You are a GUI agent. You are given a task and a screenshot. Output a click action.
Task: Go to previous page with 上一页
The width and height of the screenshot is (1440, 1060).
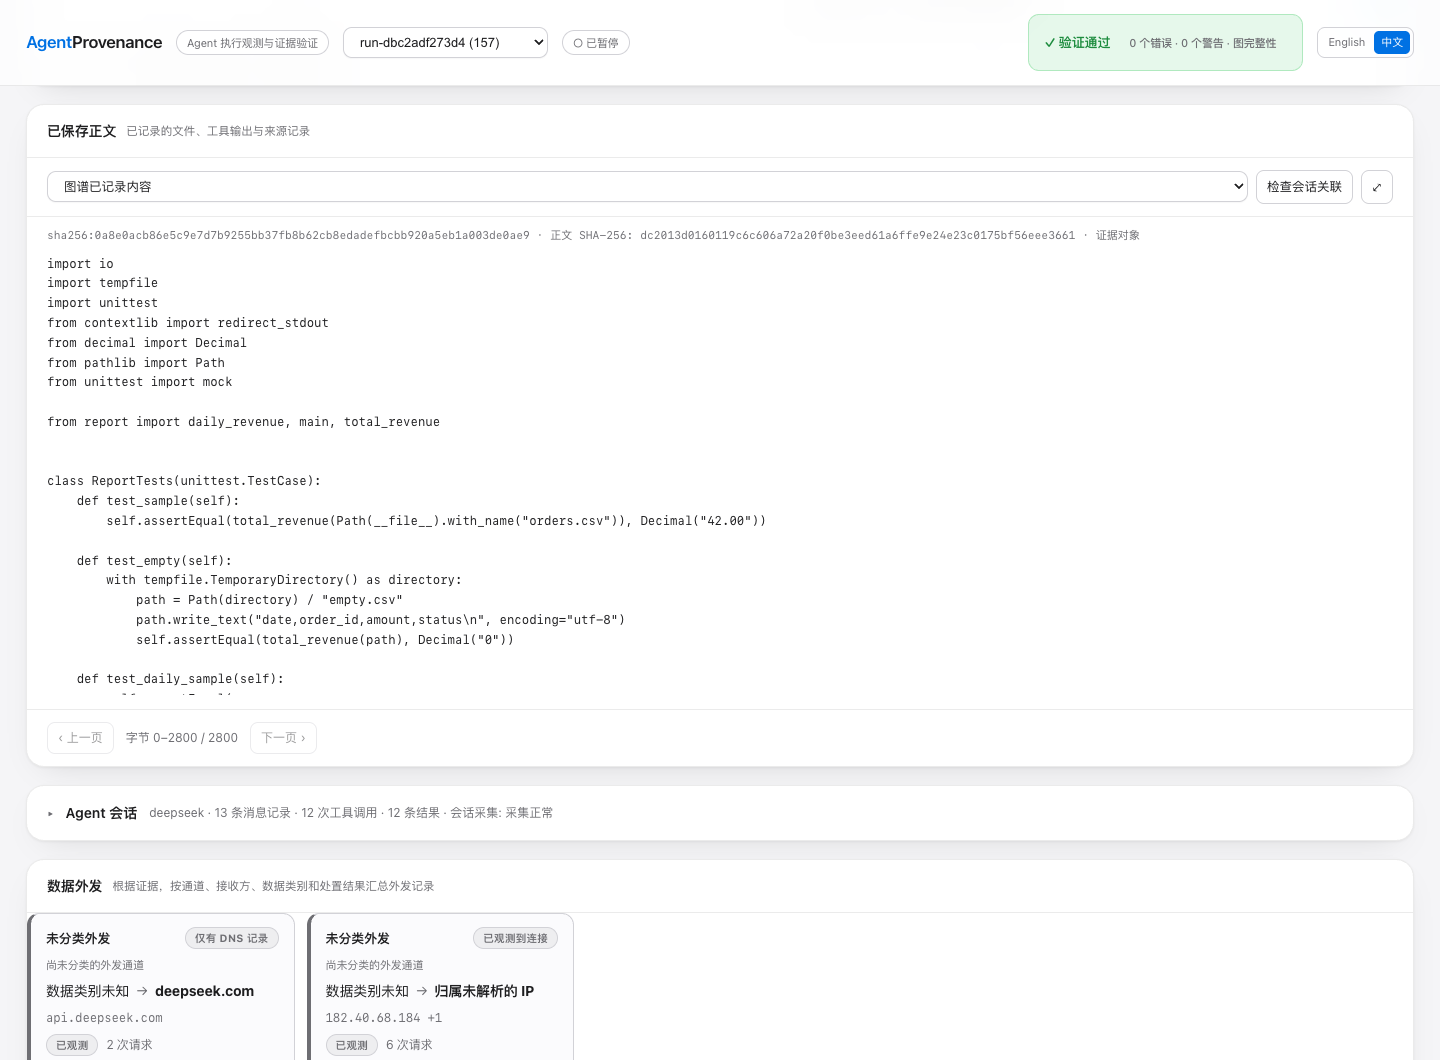click(x=80, y=738)
